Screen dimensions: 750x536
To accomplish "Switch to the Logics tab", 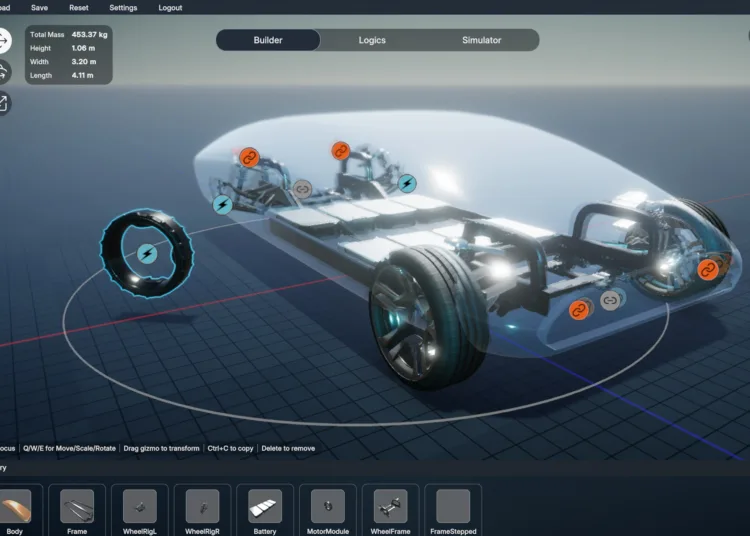I will tap(372, 40).
